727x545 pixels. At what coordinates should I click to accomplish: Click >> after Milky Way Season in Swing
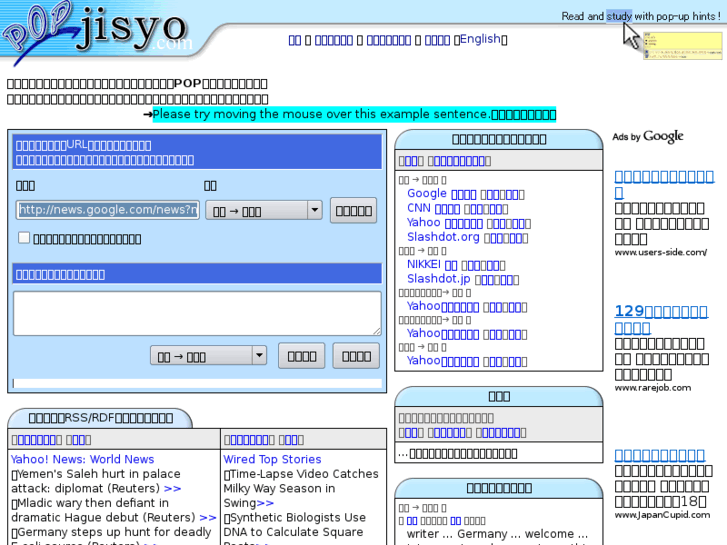pyautogui.click(x=265, y=503)
